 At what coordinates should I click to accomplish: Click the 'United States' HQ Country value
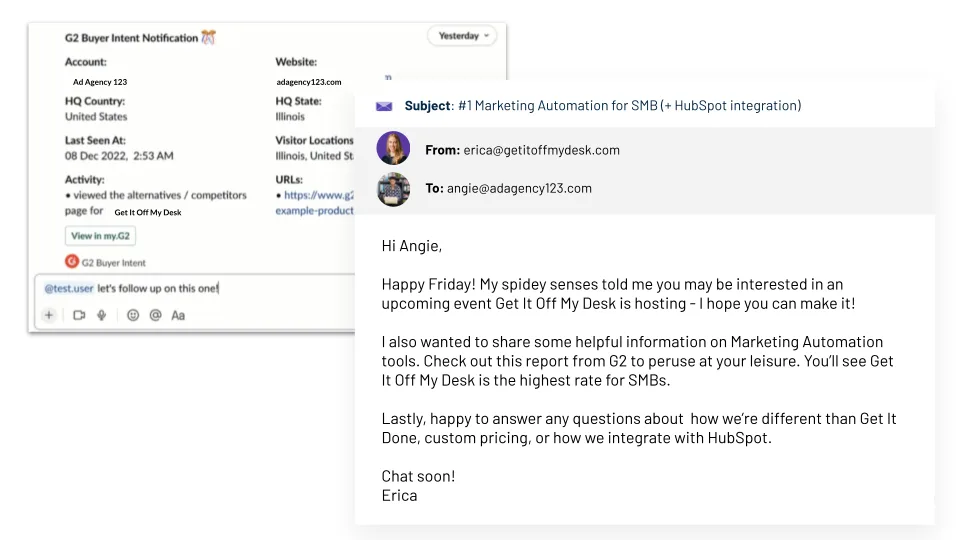coord(96,117)
